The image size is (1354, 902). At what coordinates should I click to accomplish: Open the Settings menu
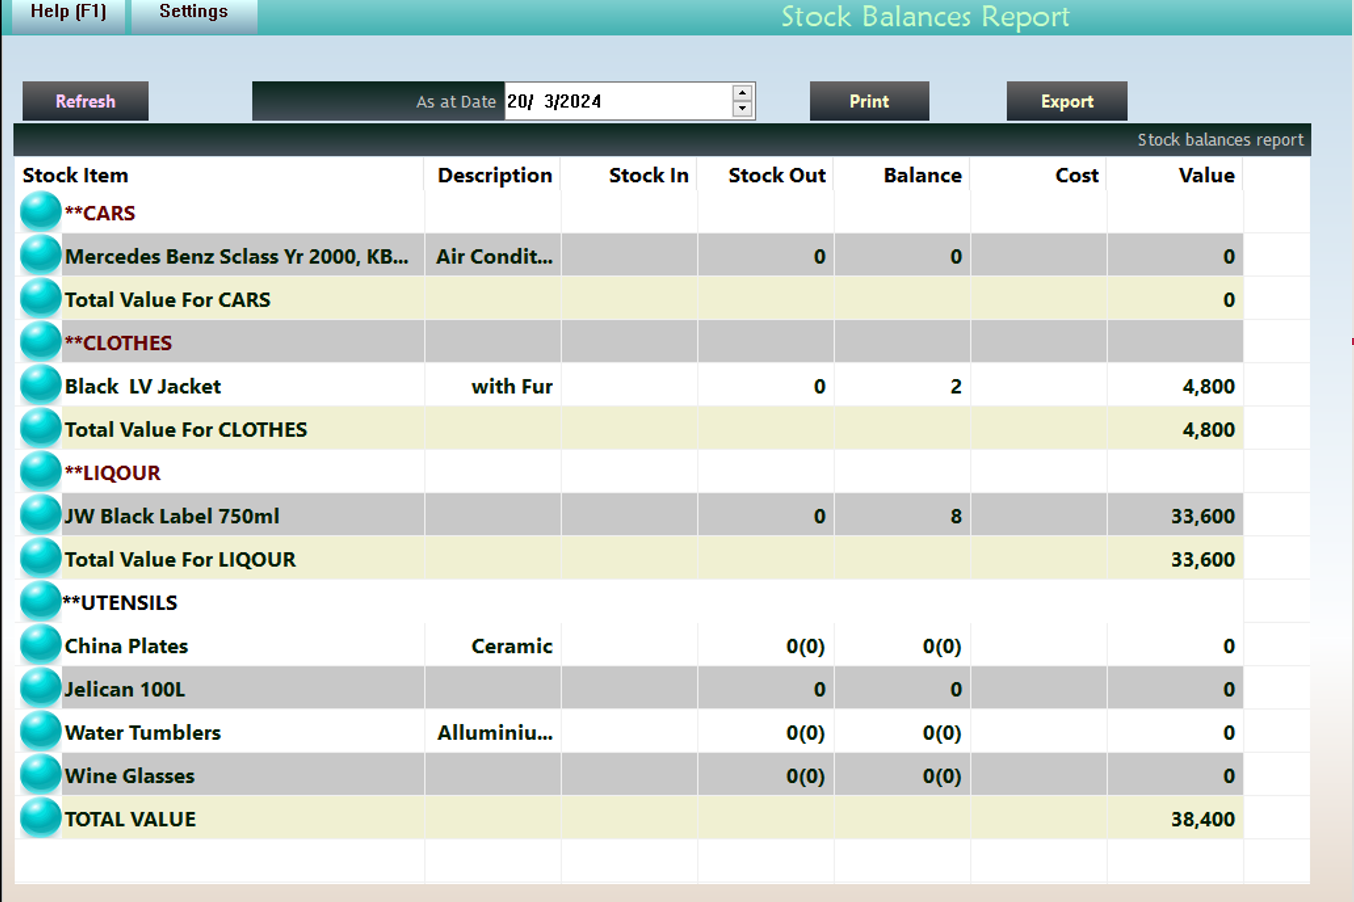point(194,13)
